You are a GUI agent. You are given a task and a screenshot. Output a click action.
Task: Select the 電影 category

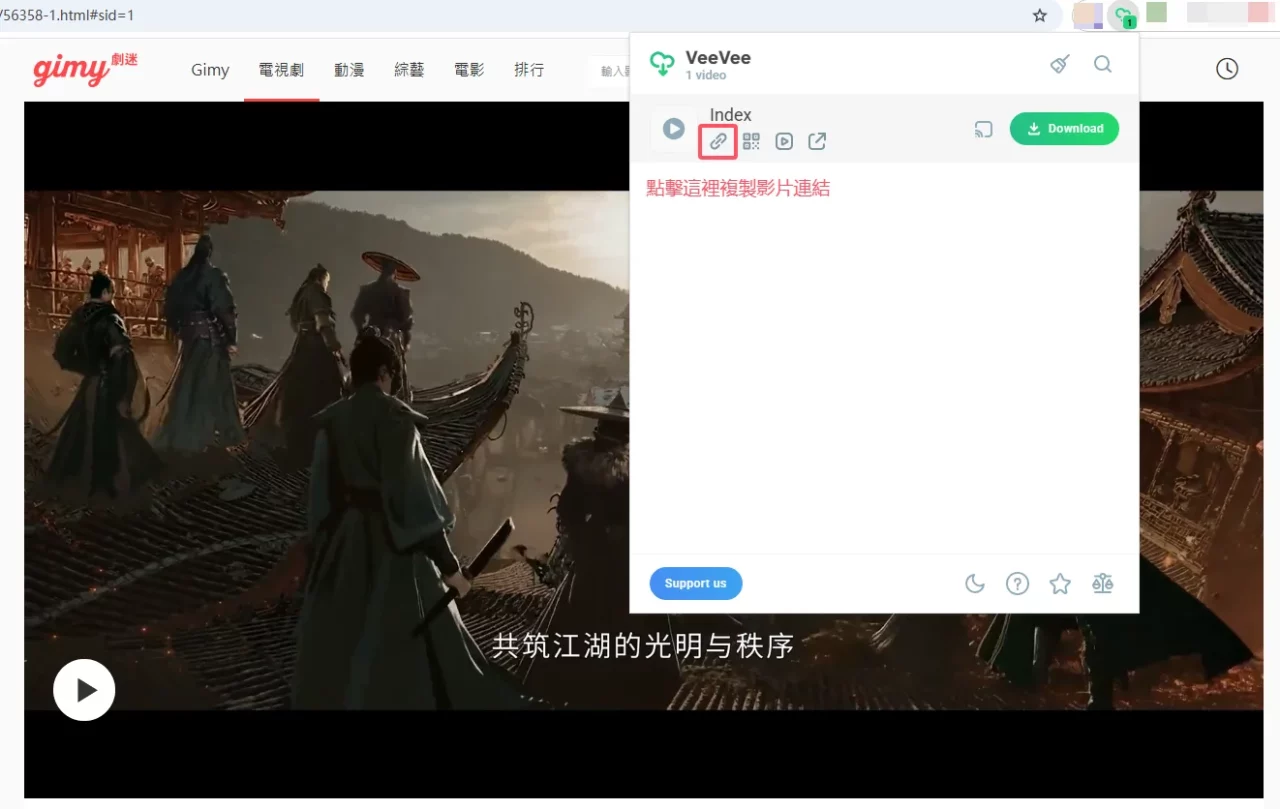[468, 69]
